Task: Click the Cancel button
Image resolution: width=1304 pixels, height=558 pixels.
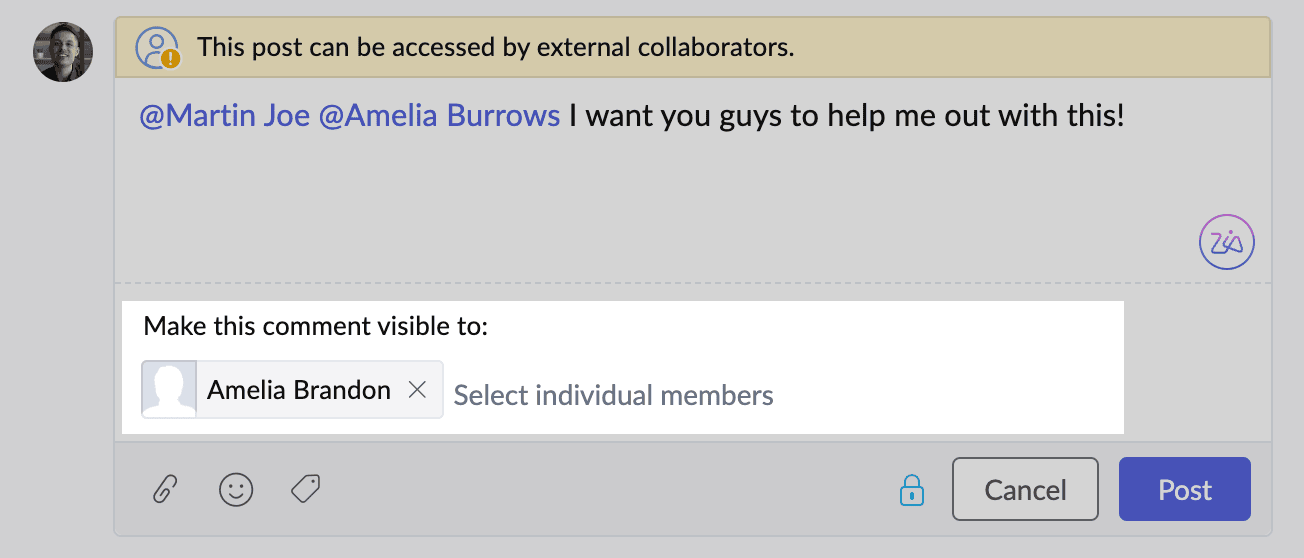Action: click(1025, 489)
